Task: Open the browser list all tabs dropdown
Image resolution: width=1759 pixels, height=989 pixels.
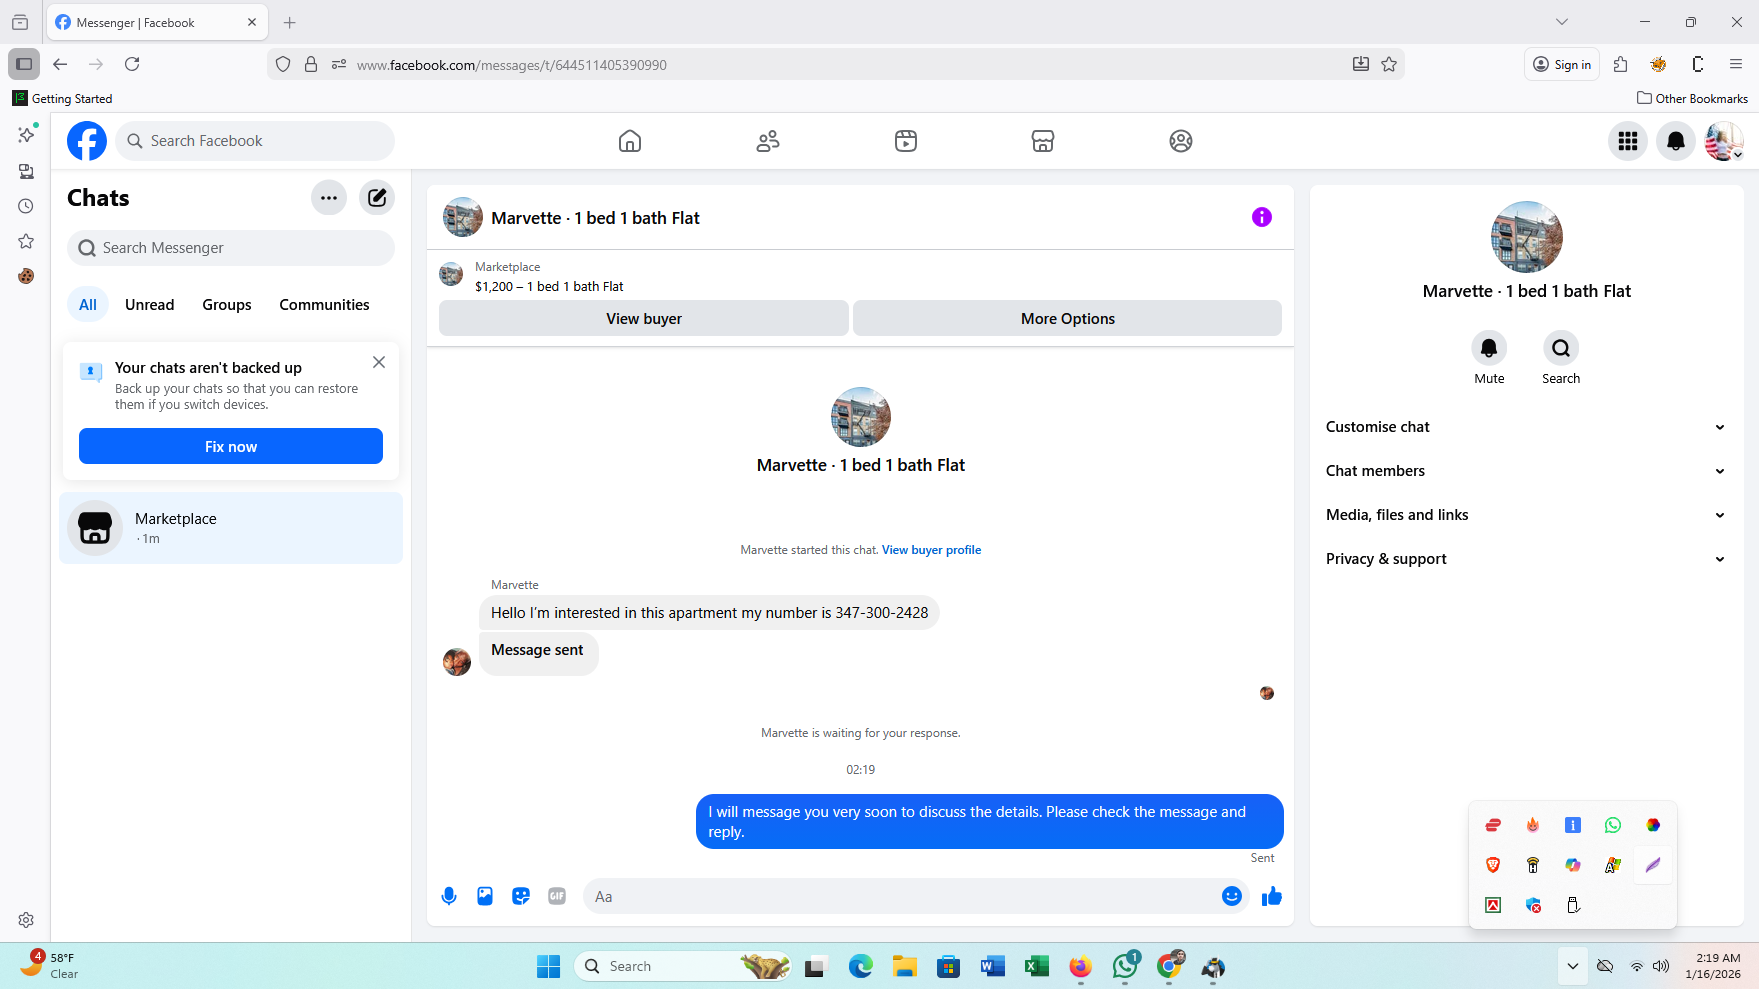Action: coord(1562,22)
